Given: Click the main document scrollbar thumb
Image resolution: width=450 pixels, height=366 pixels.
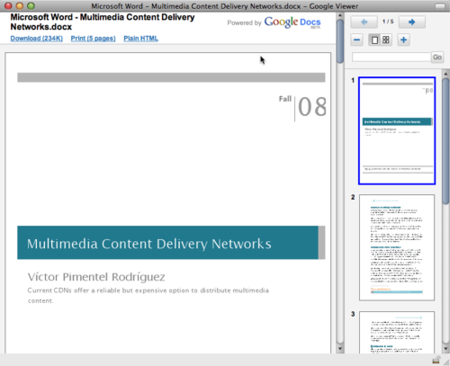Looking at the screenshot, I should click(340, 41).
